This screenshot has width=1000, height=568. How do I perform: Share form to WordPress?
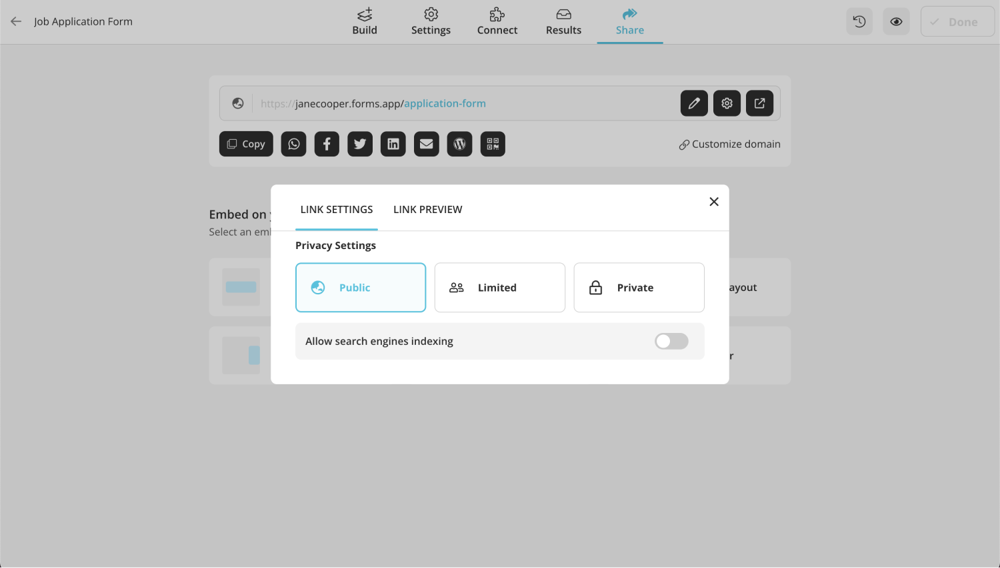459,144
